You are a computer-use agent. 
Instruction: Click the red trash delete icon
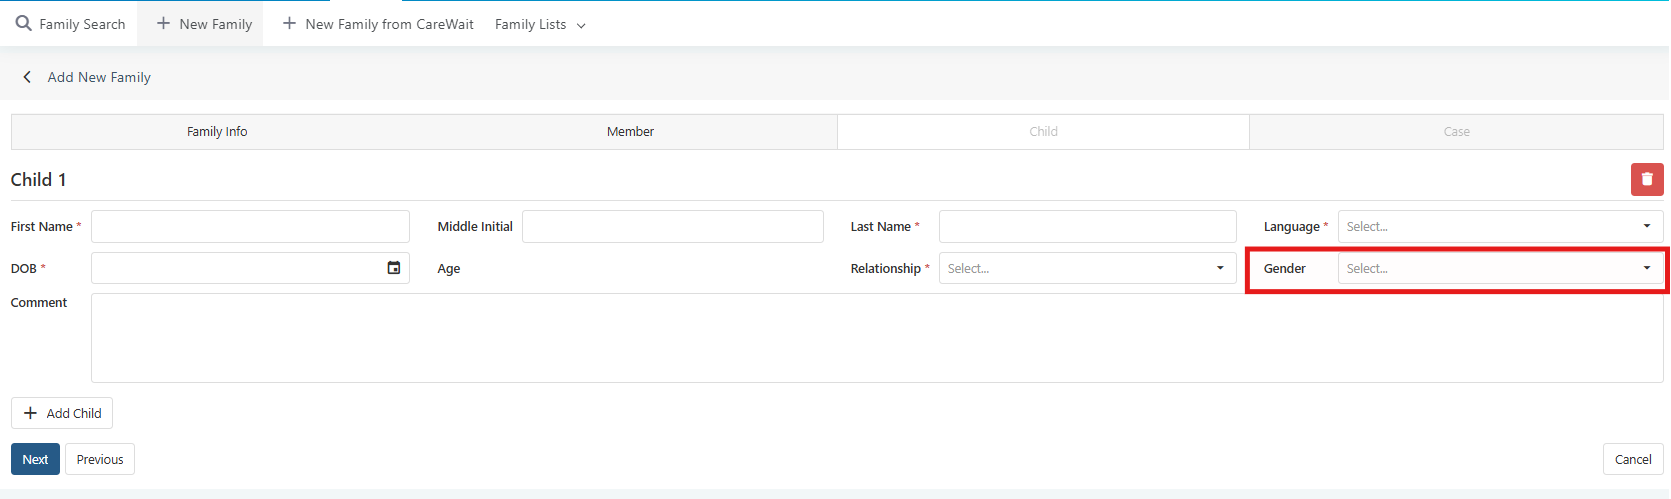point(1647,179)
